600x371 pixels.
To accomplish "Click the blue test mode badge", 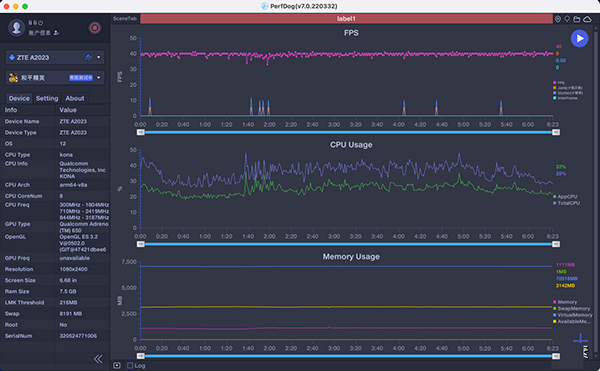I will click(x=81, y=78).
